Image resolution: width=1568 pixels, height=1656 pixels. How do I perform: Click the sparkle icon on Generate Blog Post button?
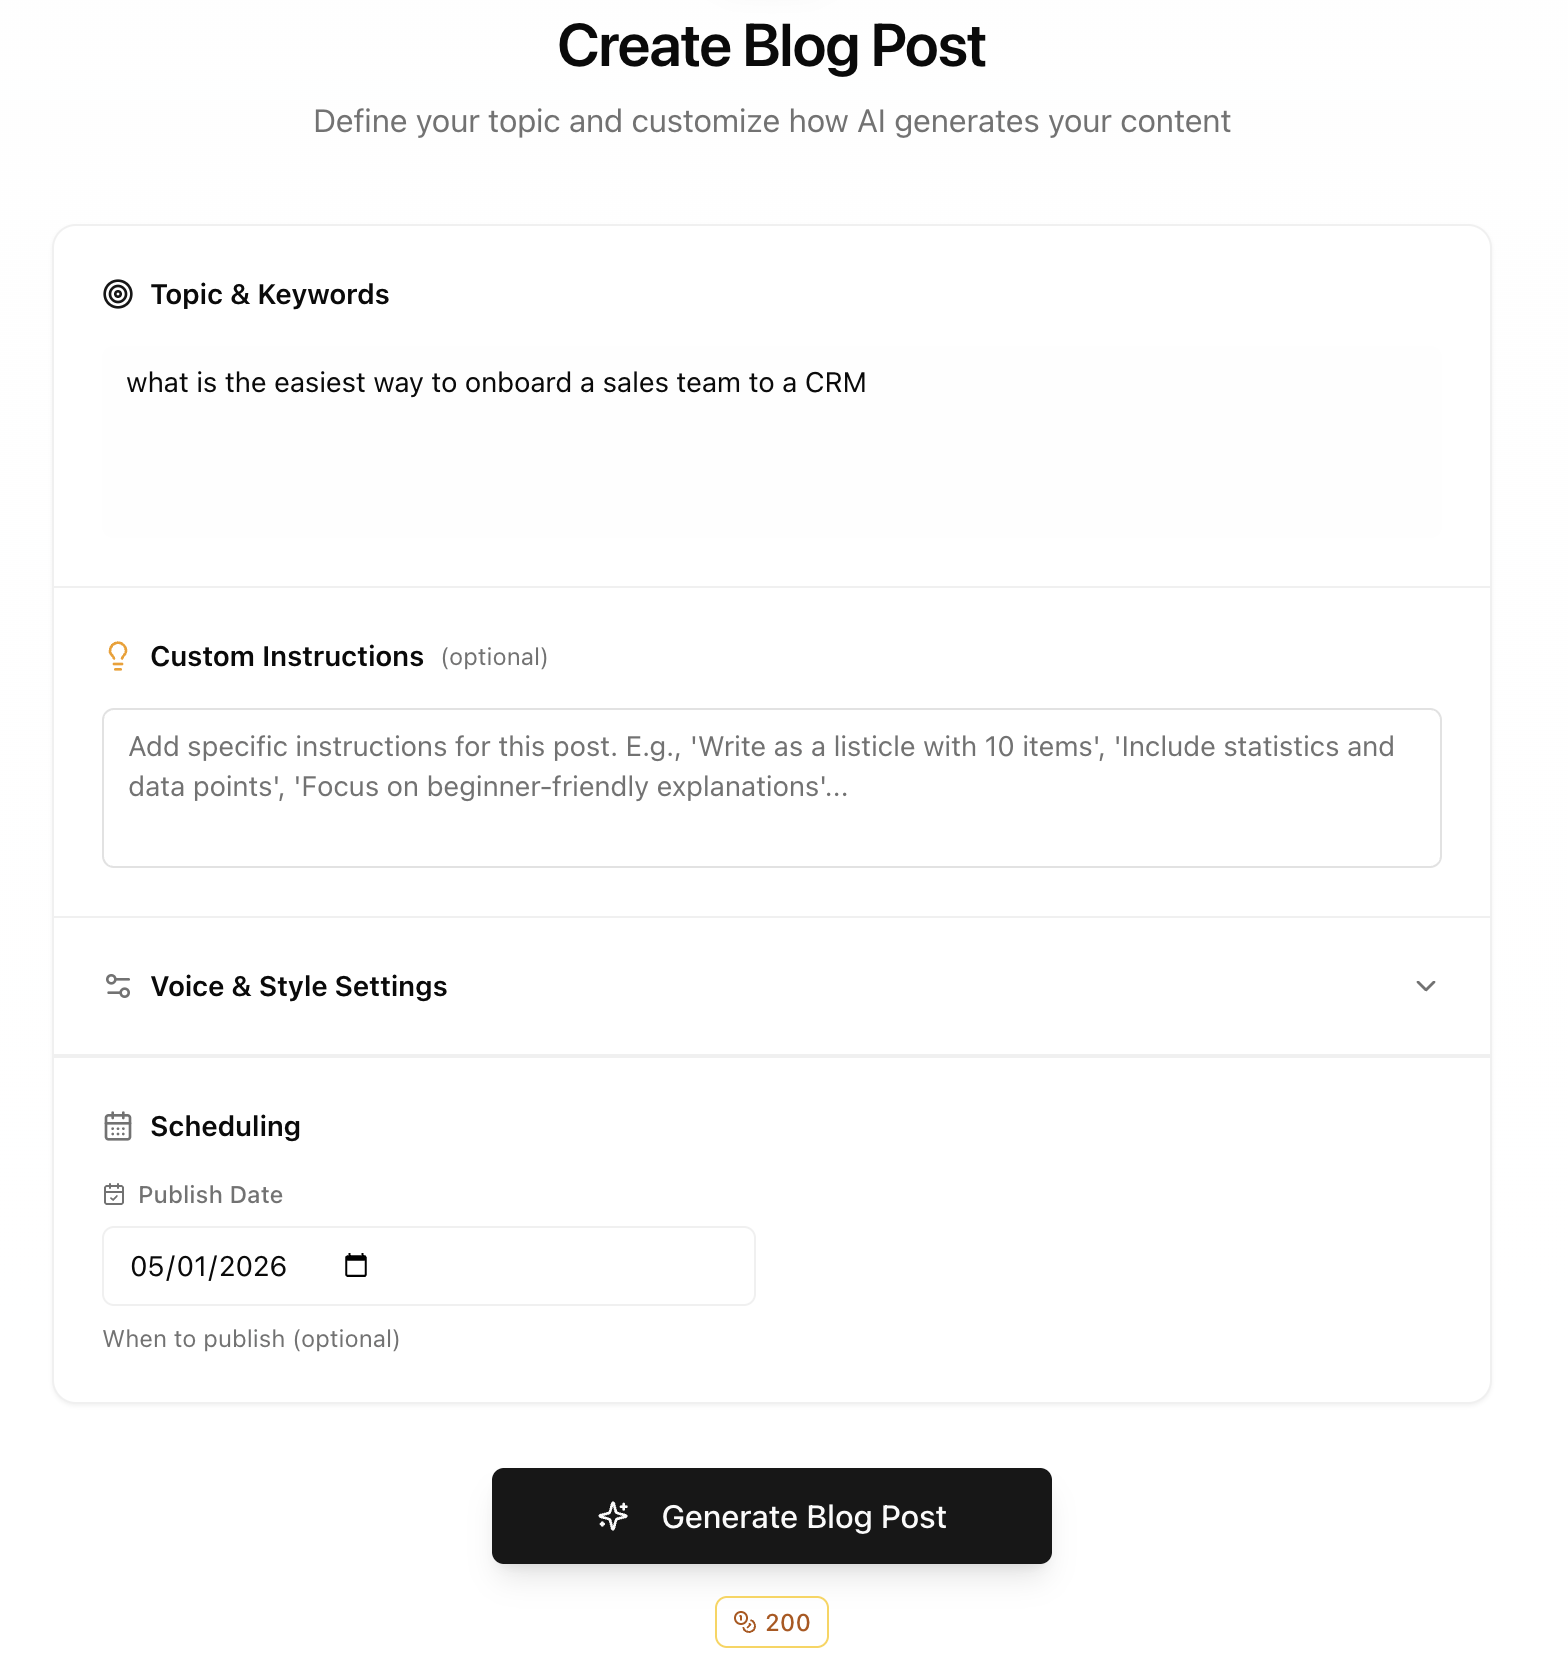pyautogui.click(x=612, y=1516)
